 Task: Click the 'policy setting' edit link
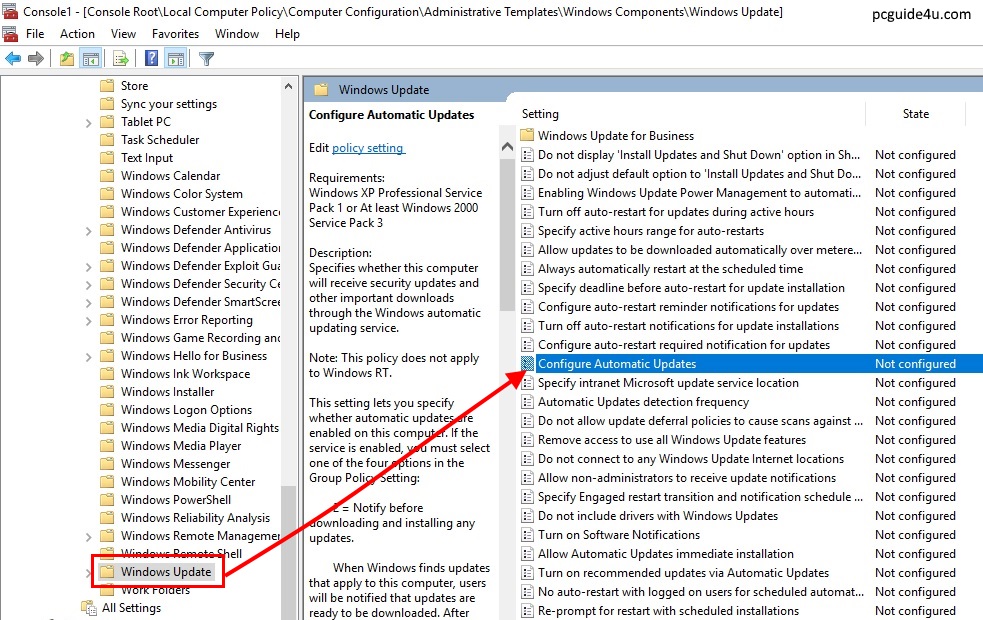click(x=368, y=148)
